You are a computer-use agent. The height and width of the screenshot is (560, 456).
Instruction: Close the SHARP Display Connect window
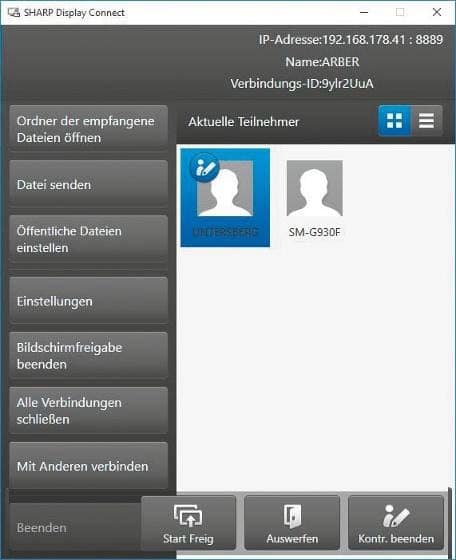click(x=437, y=12)
